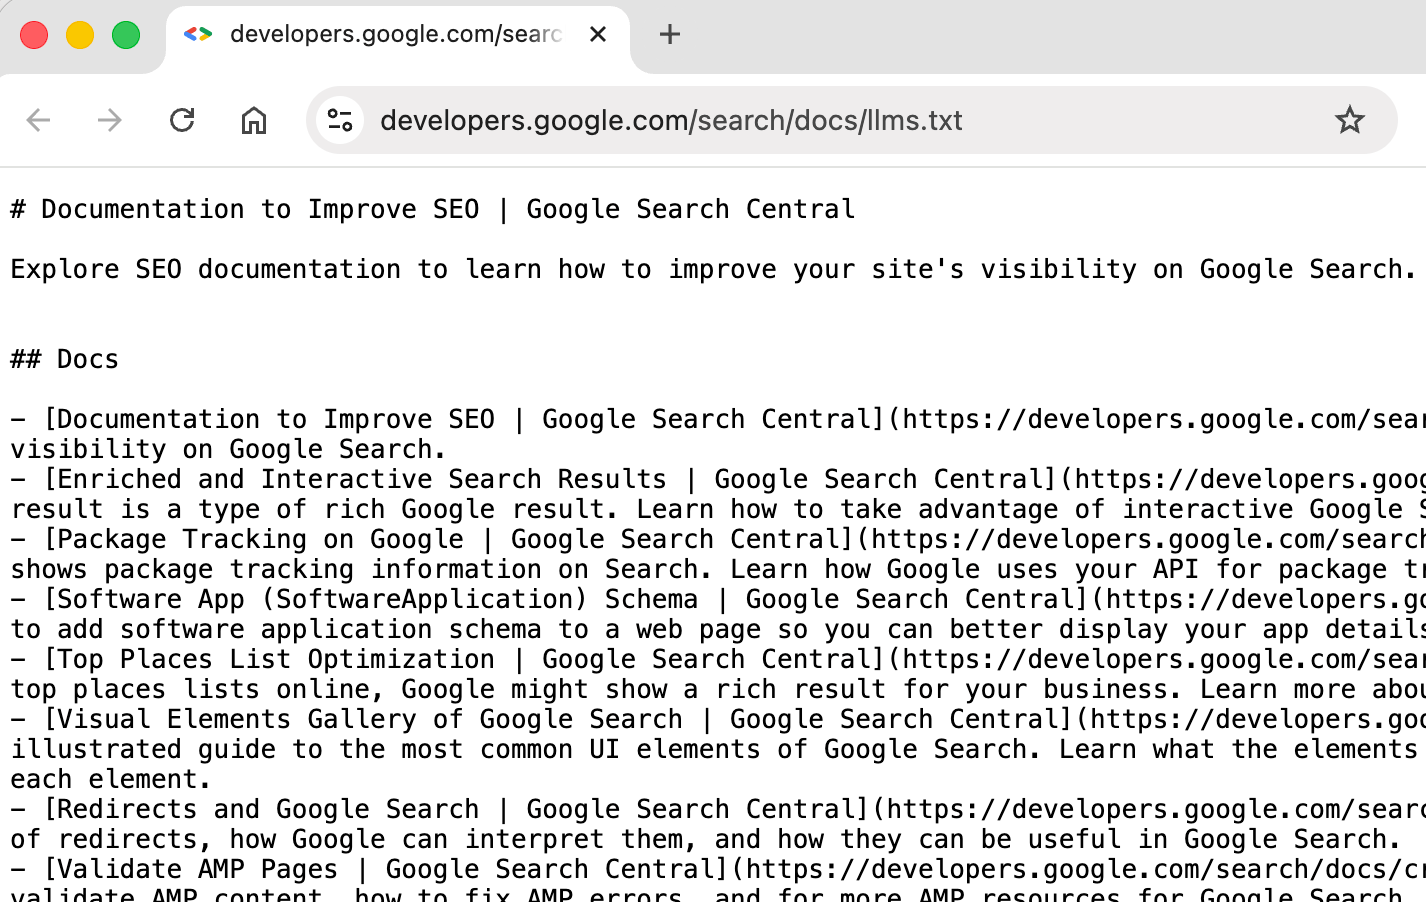Select the Documentation to Improve SEO heading
1426x902 pixels.
pyautogui.click(x=430, y=209)
